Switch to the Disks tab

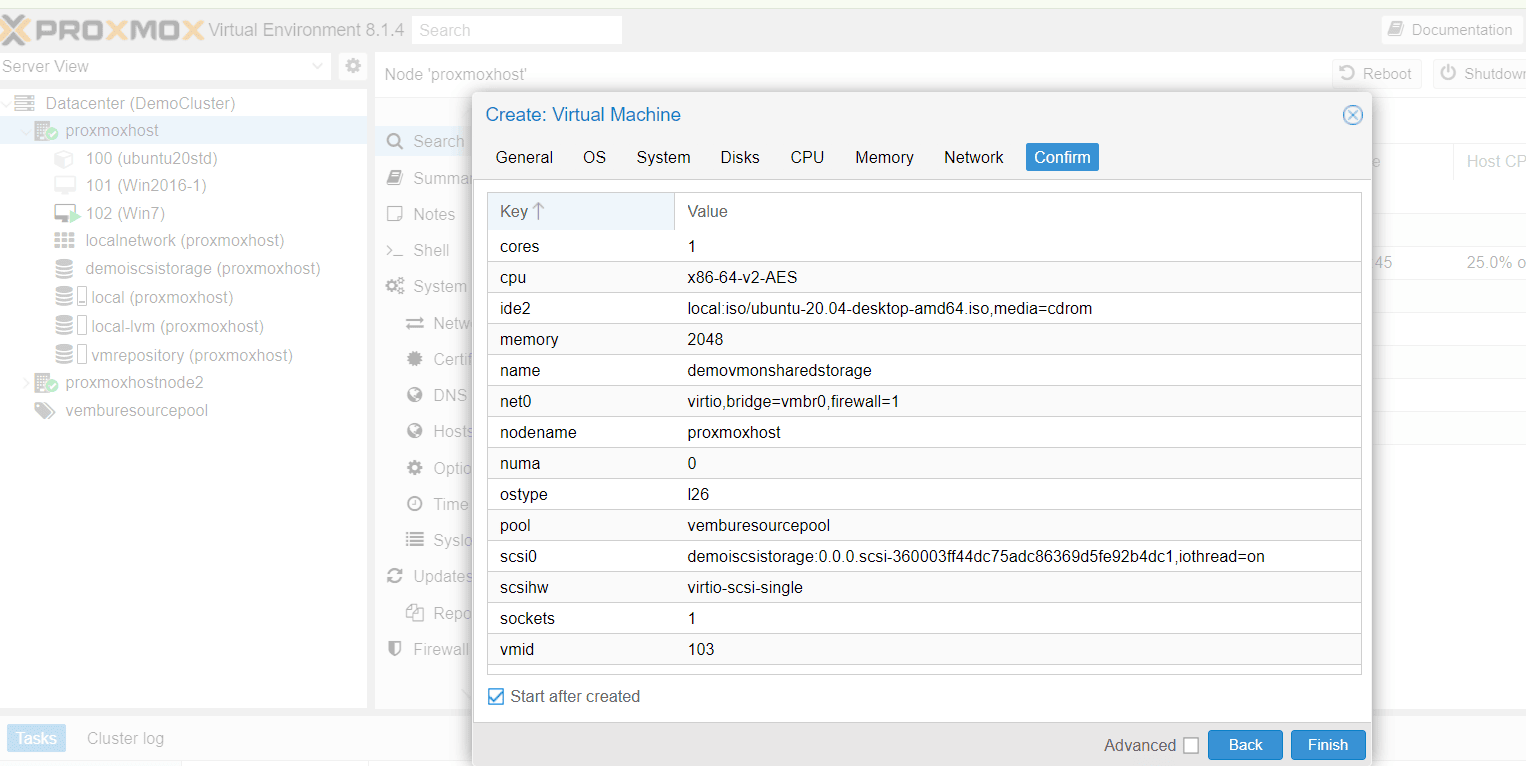tap(740, 157)
